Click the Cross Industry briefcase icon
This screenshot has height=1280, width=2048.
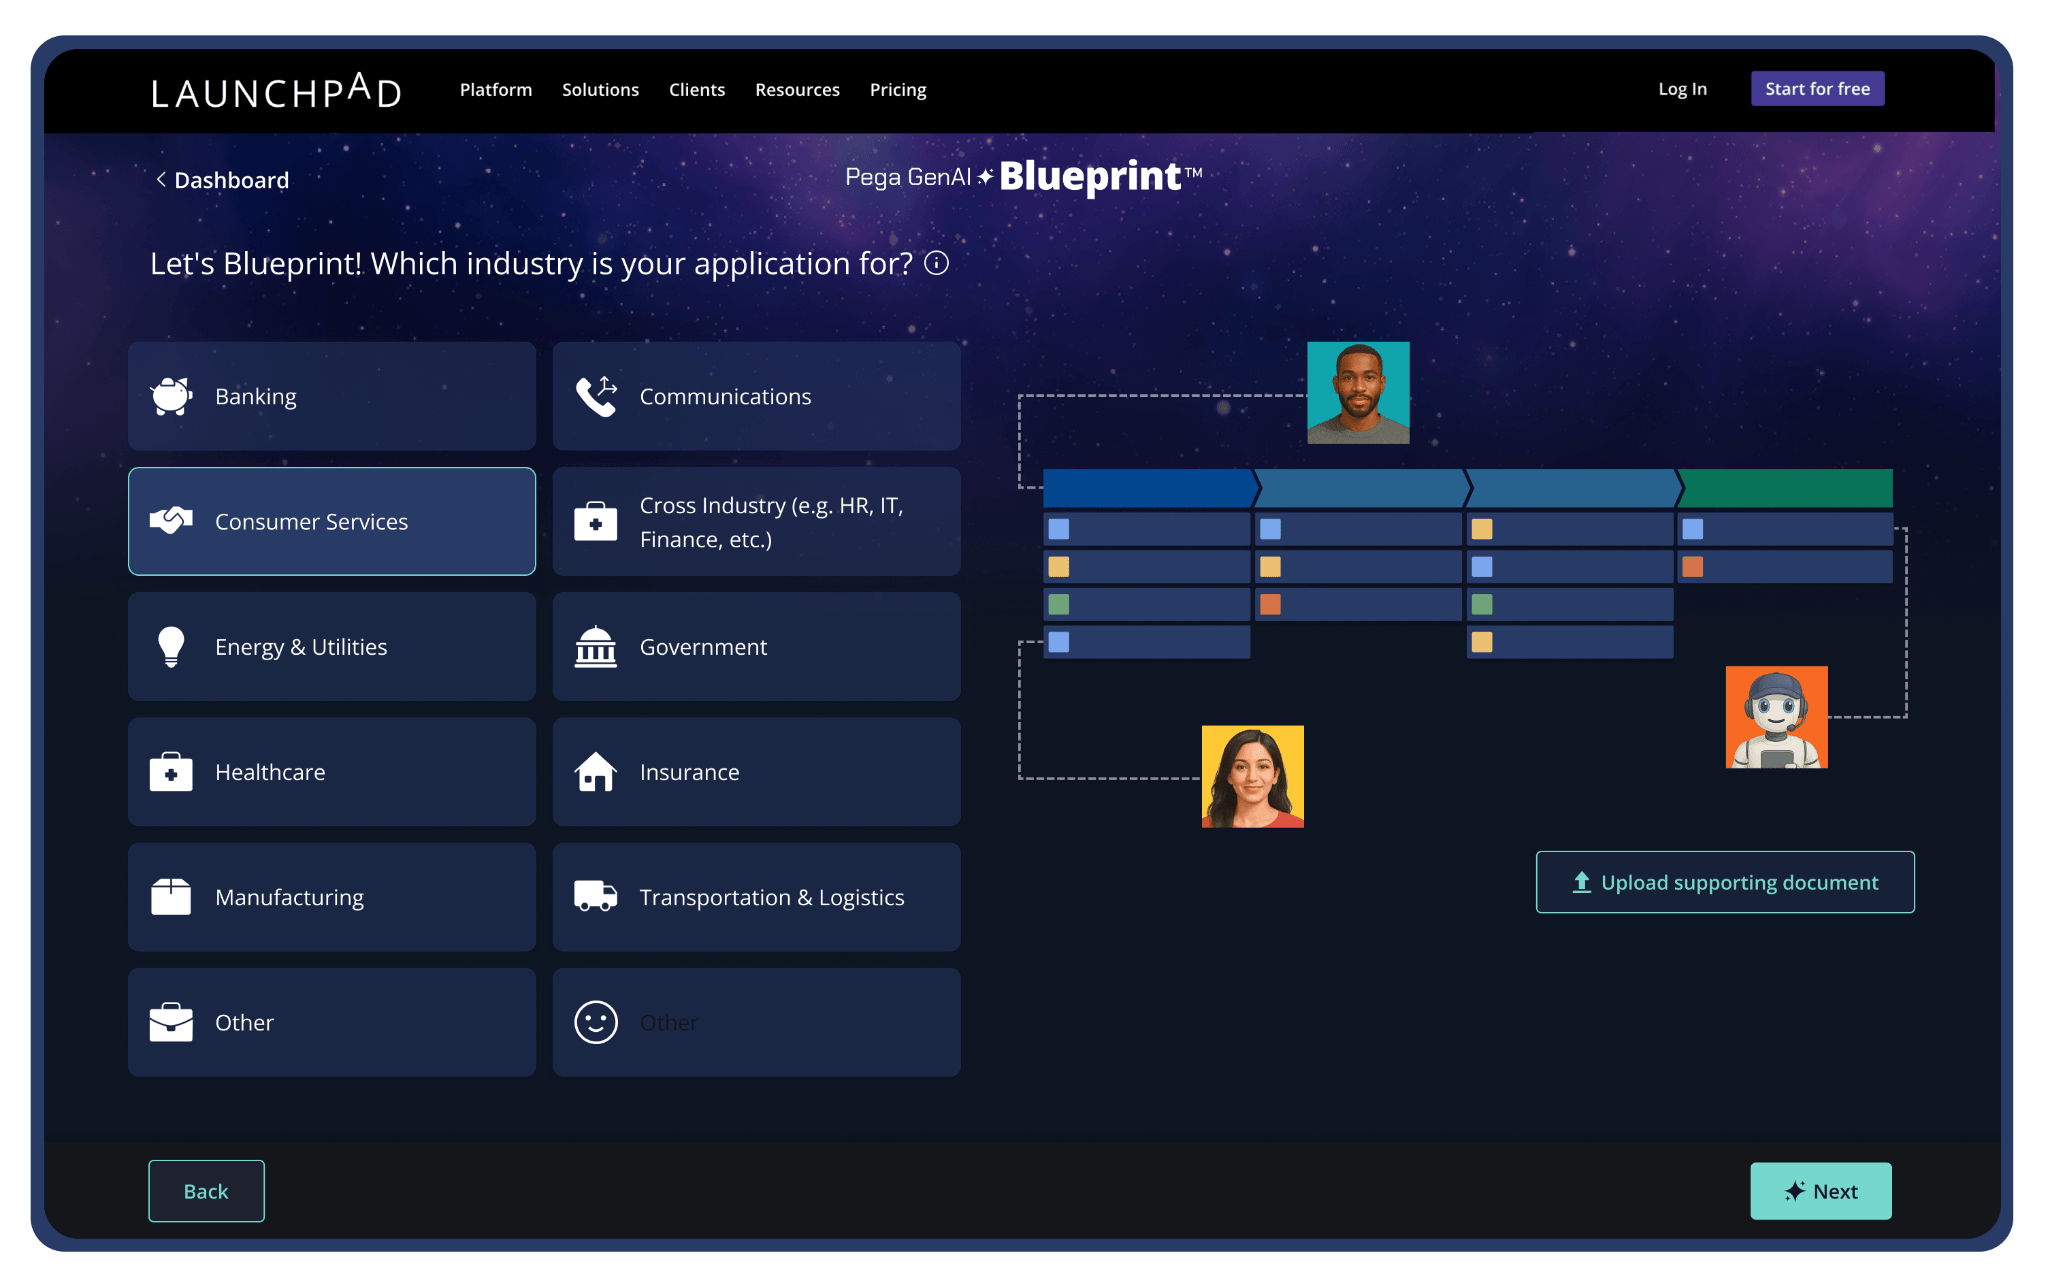click(x=596, y=521)
